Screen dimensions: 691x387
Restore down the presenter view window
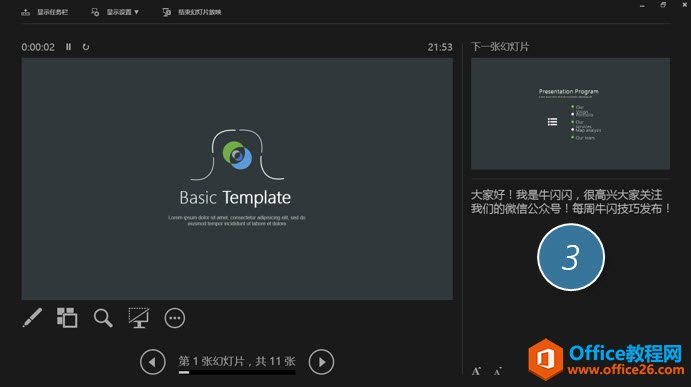point(663,5)
